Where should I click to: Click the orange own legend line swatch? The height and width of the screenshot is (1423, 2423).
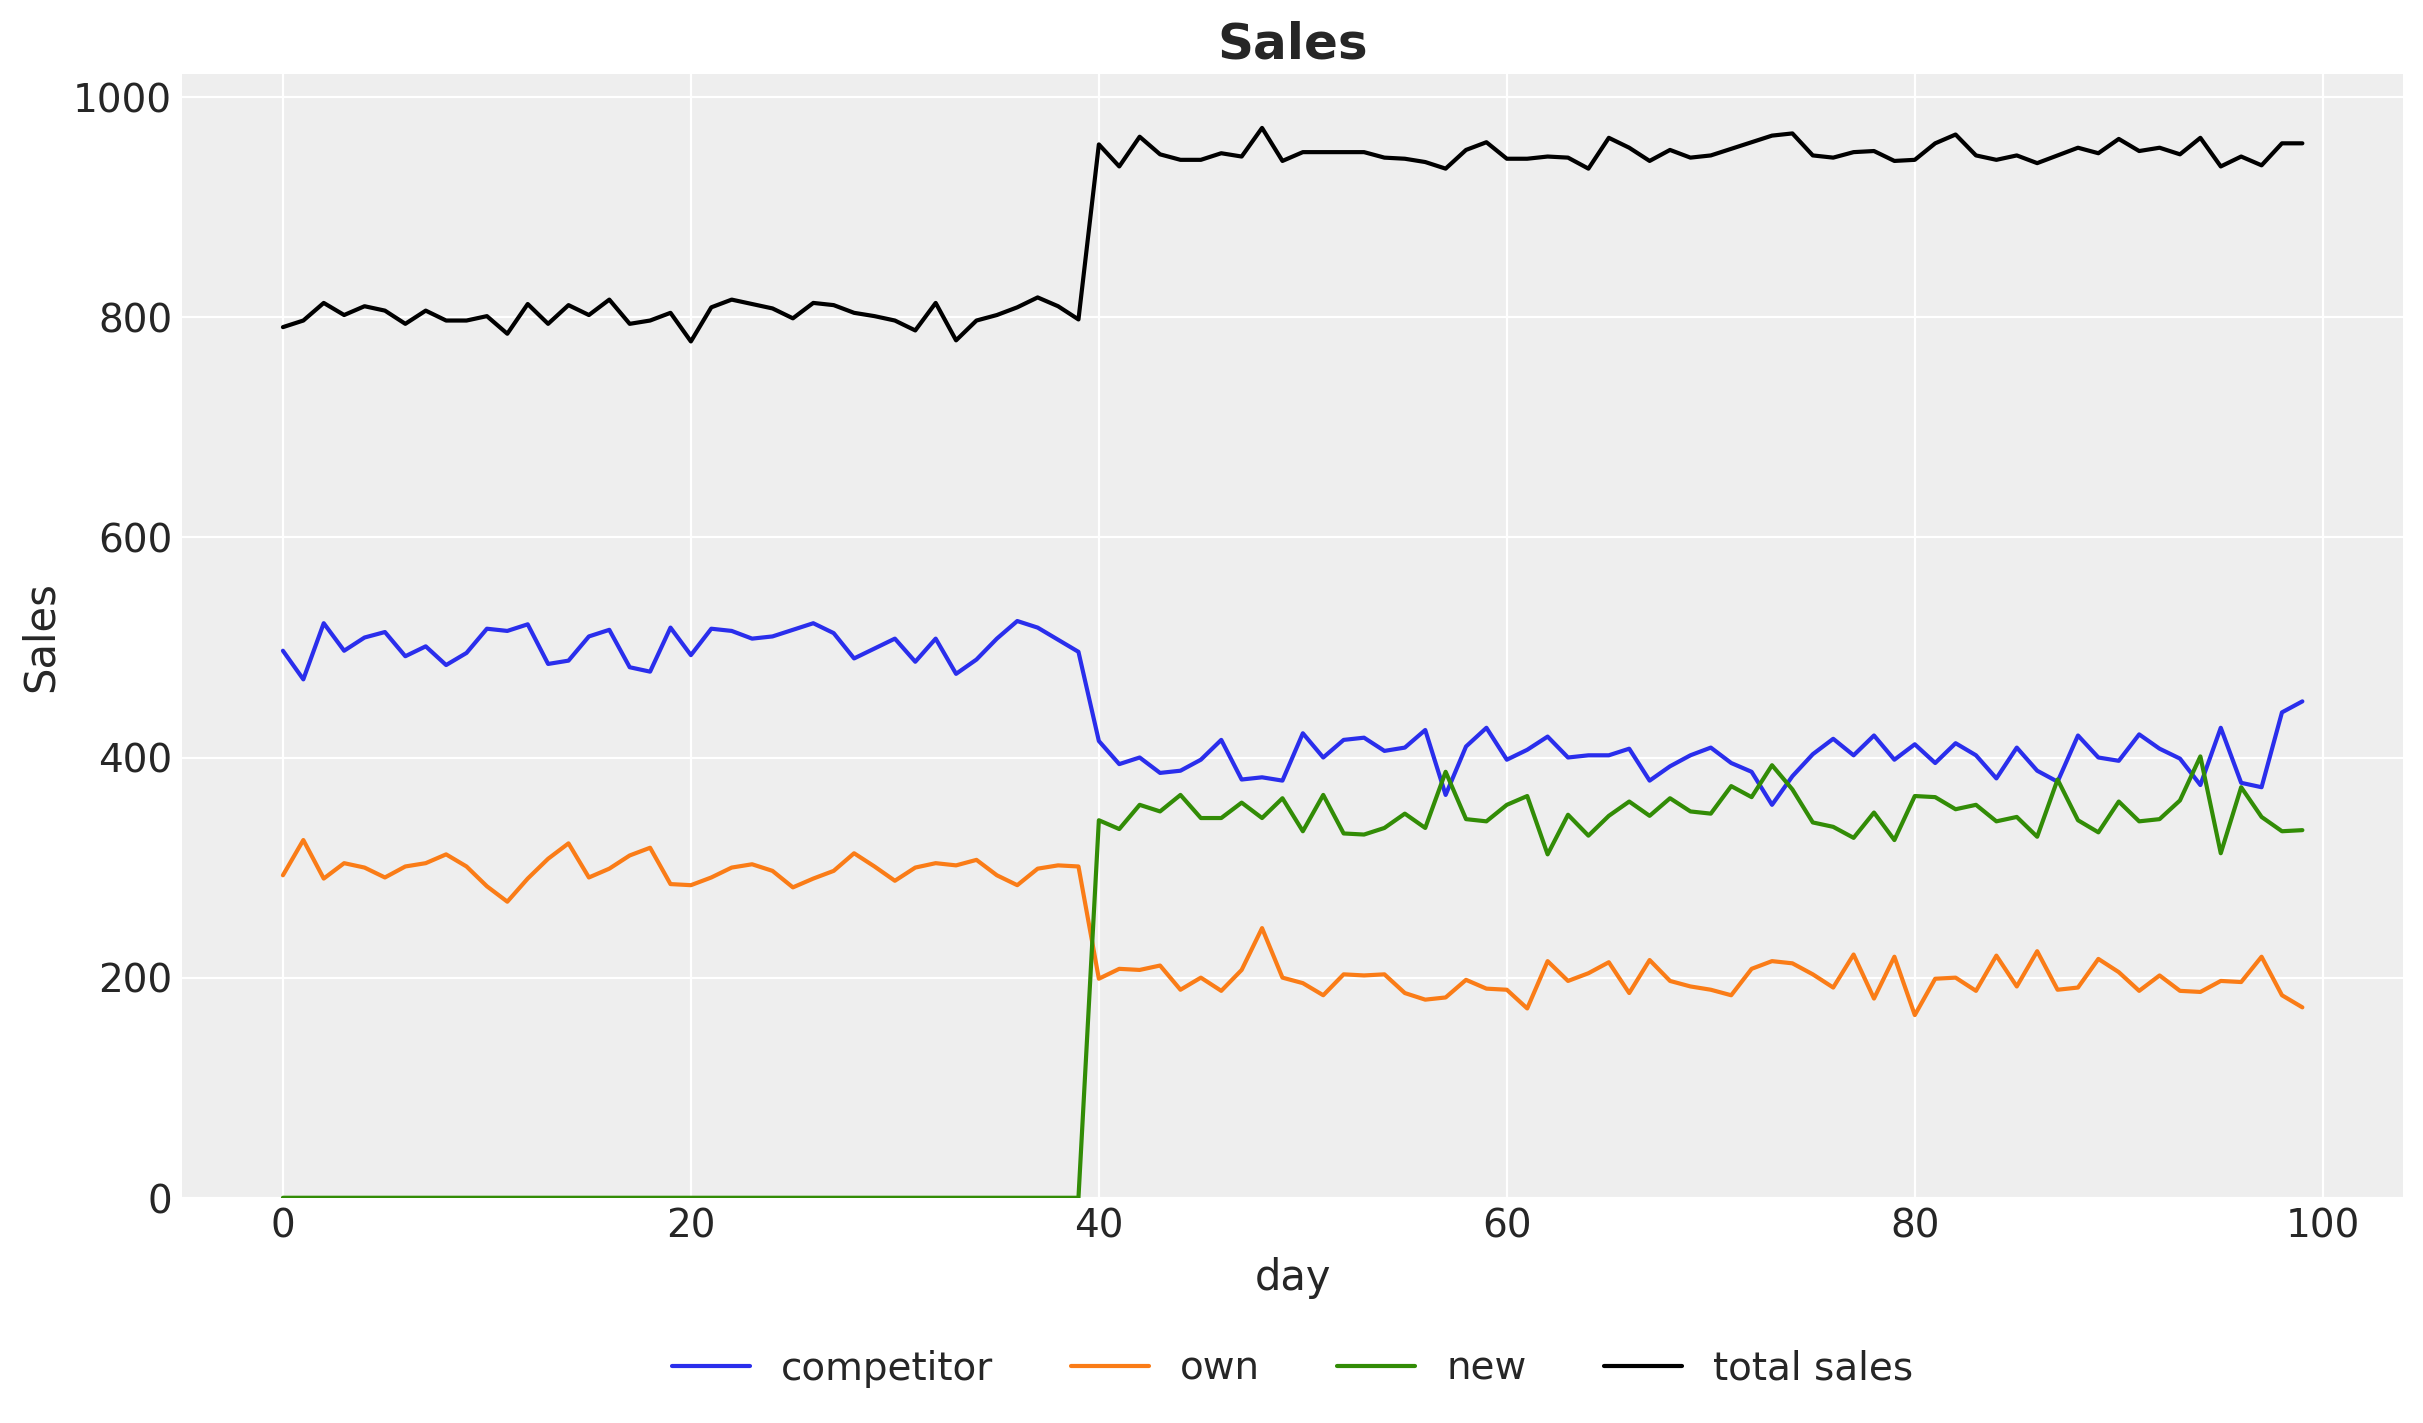(x=1110, y=1366)
